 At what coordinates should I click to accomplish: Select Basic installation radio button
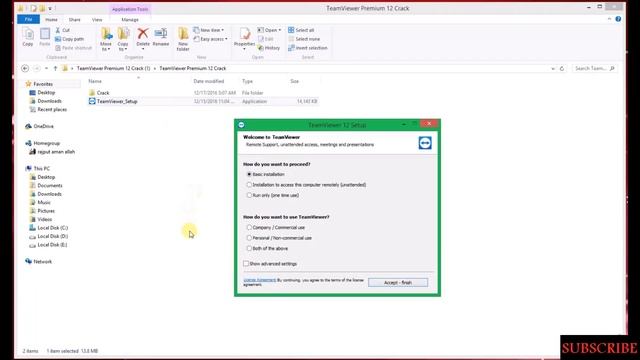249,174
